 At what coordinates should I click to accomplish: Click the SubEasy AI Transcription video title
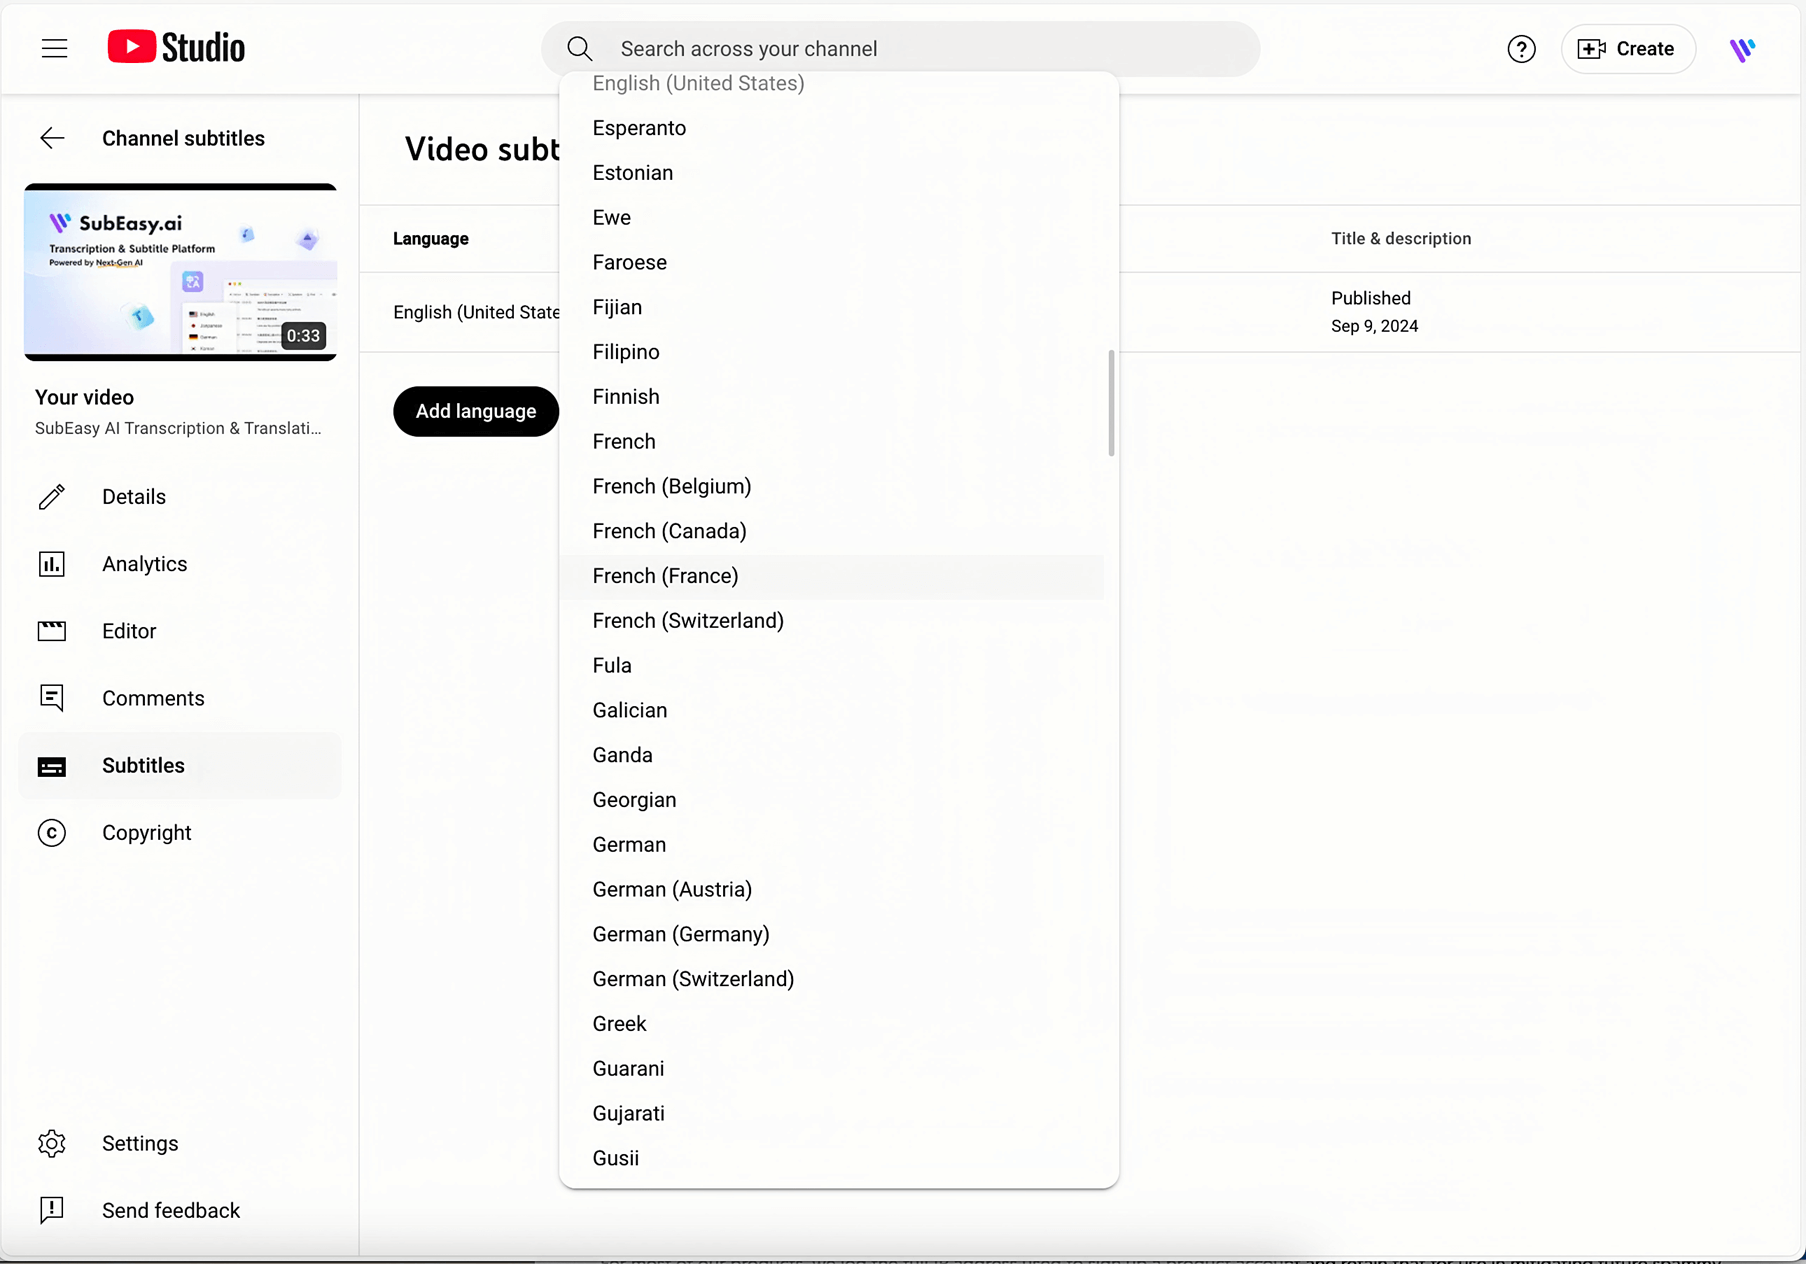click(x=178, y=428)
